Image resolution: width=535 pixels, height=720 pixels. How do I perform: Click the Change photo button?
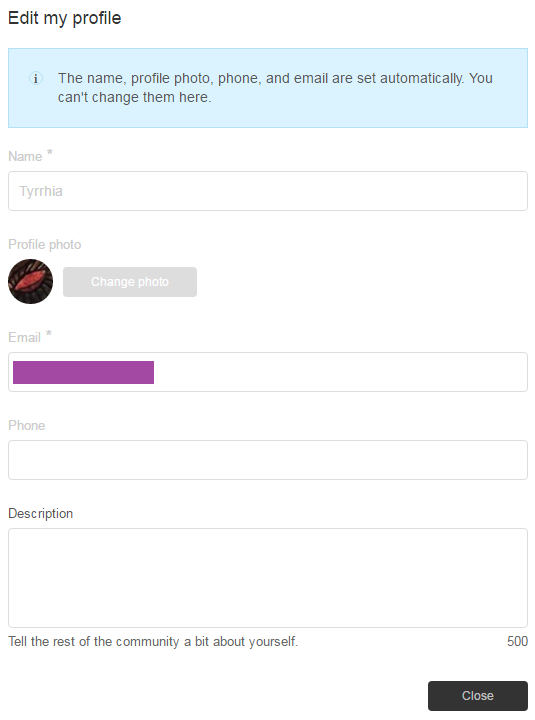(x=130, y=282)
